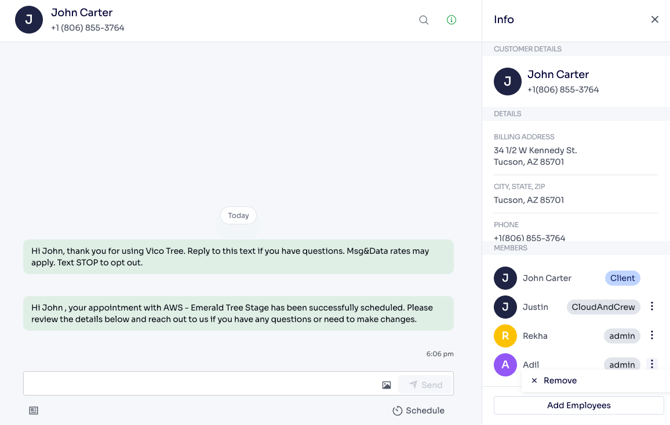The height and width of the screenshot is (425, 670).
Task: Click the green info icon in header
Action: [x=451, y=20]
